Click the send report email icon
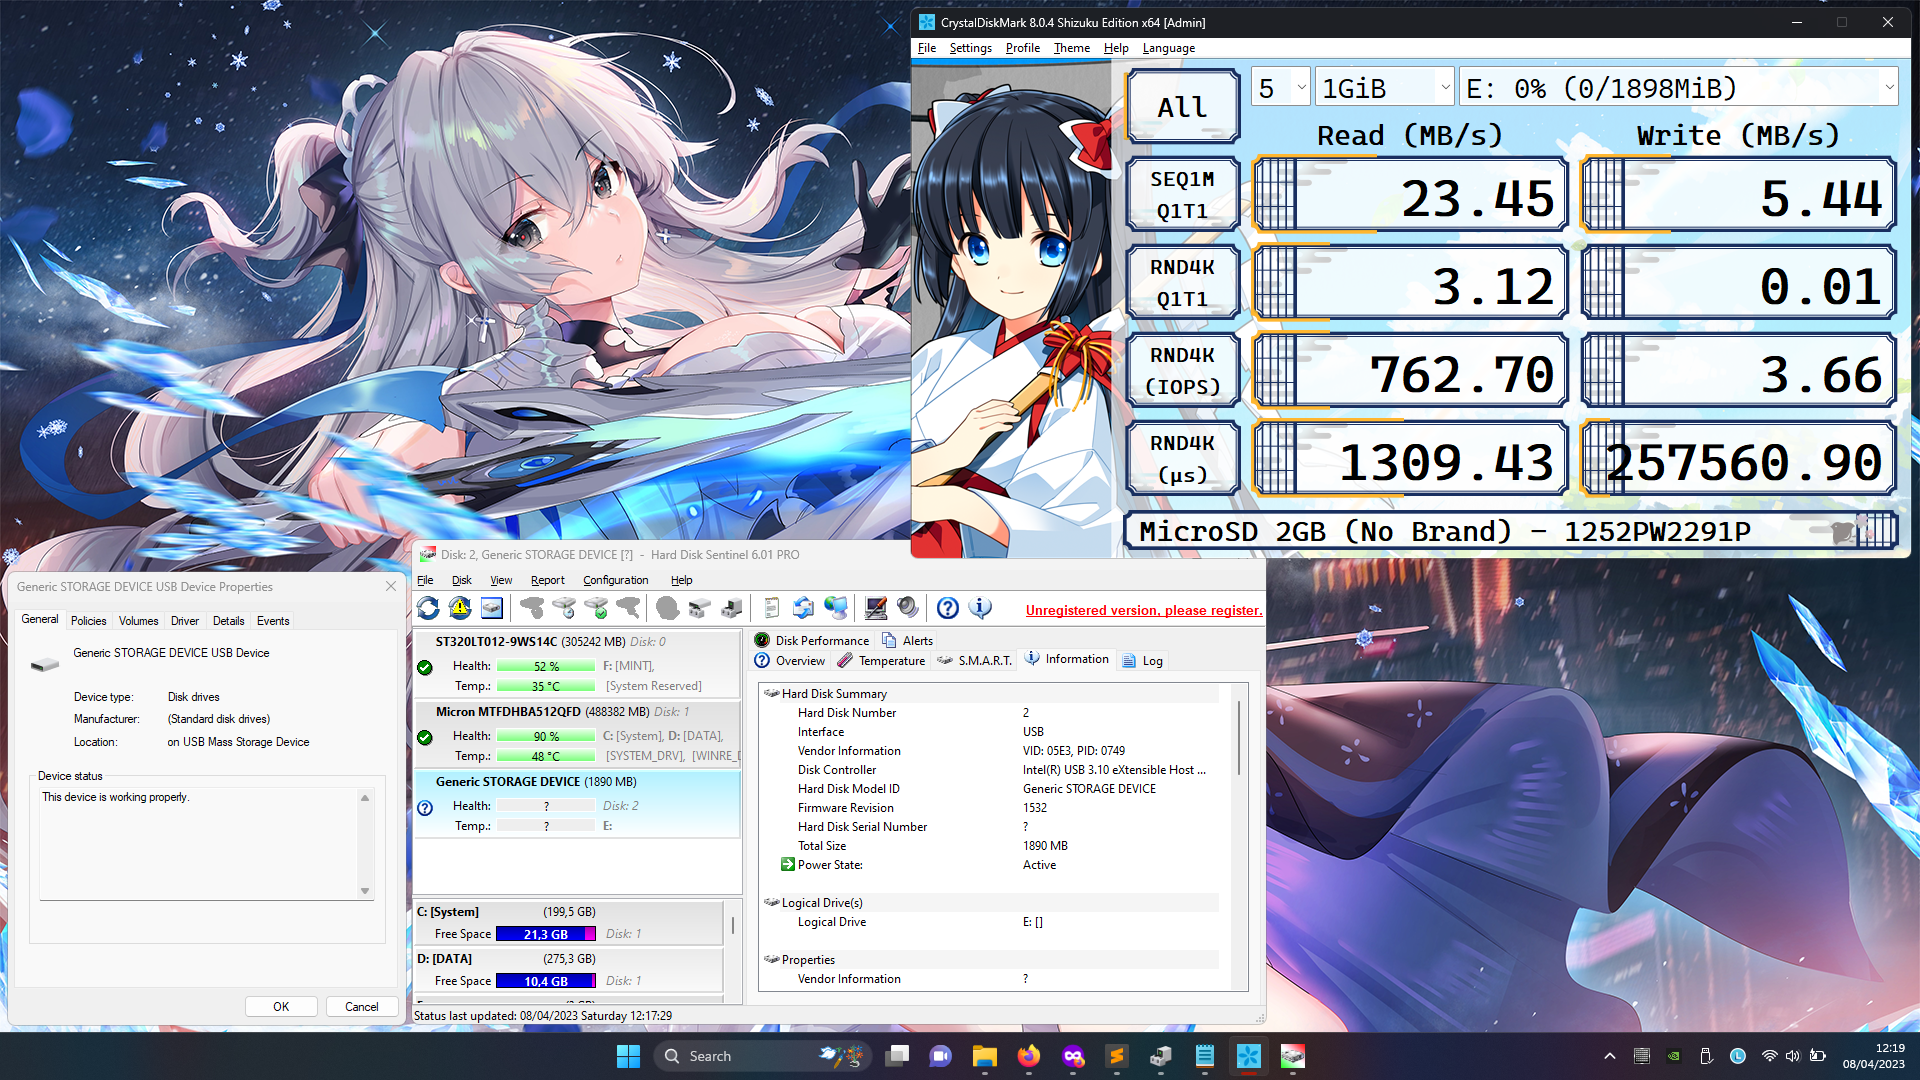The height and width of the screenshot is (1080, 1920). [x=803, y=608]
